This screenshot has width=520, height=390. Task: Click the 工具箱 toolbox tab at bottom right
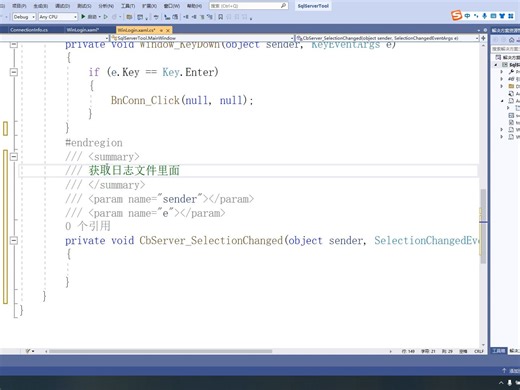(x=499, y=351)
